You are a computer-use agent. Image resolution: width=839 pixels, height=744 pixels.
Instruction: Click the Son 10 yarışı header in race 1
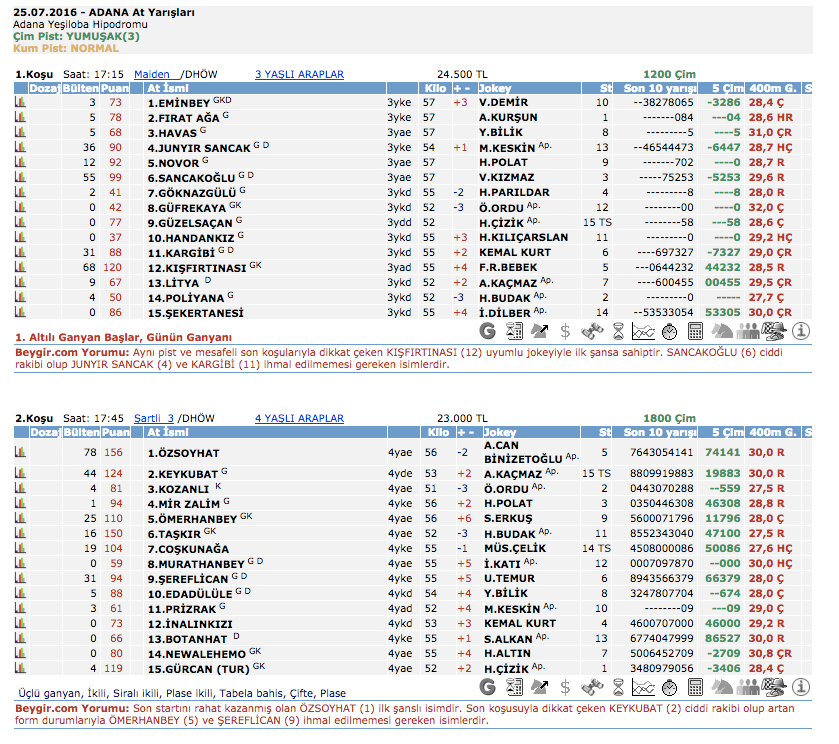pos(658,87)
